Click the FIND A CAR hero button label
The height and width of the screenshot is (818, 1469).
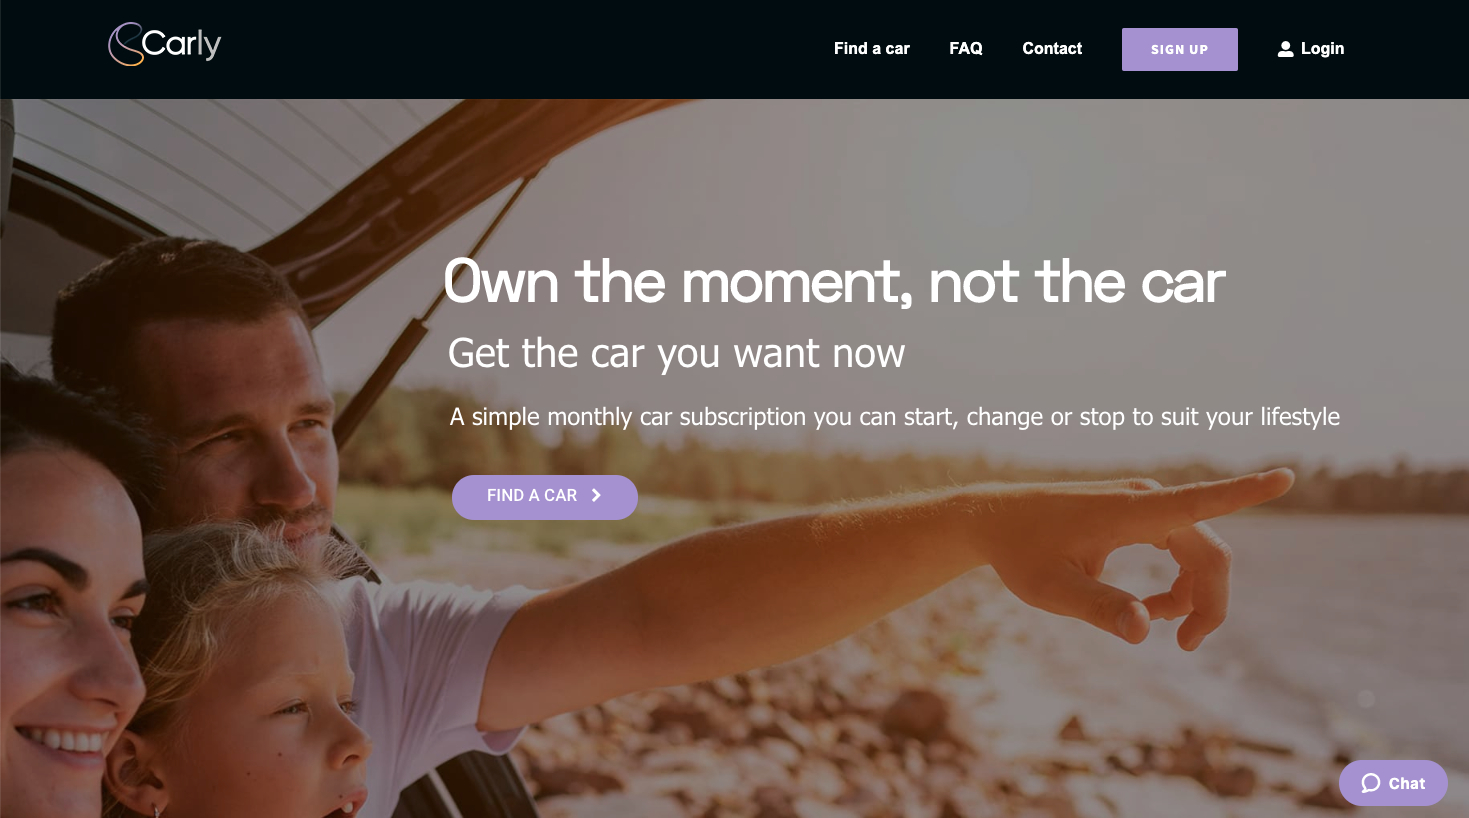pos(532,495)
